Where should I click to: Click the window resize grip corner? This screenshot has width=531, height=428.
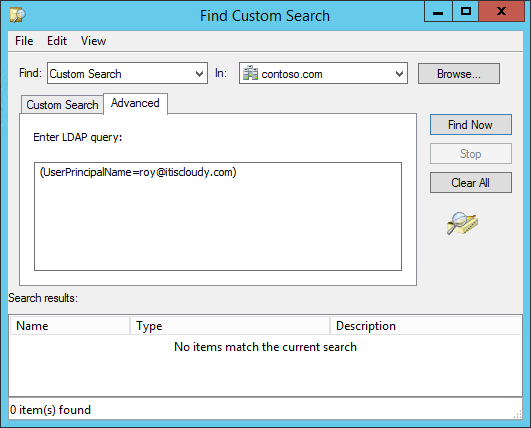[x=517, y=414]
